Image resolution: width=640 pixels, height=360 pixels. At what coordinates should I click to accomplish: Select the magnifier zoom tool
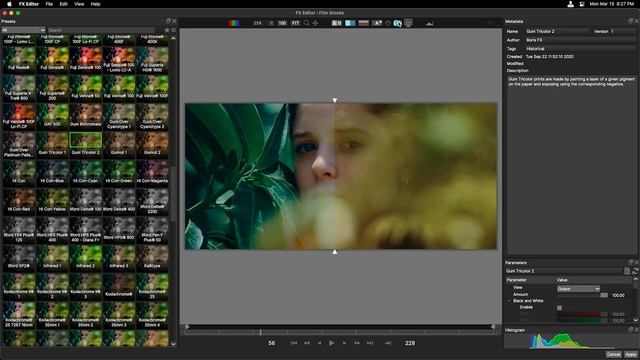point(307,23)
